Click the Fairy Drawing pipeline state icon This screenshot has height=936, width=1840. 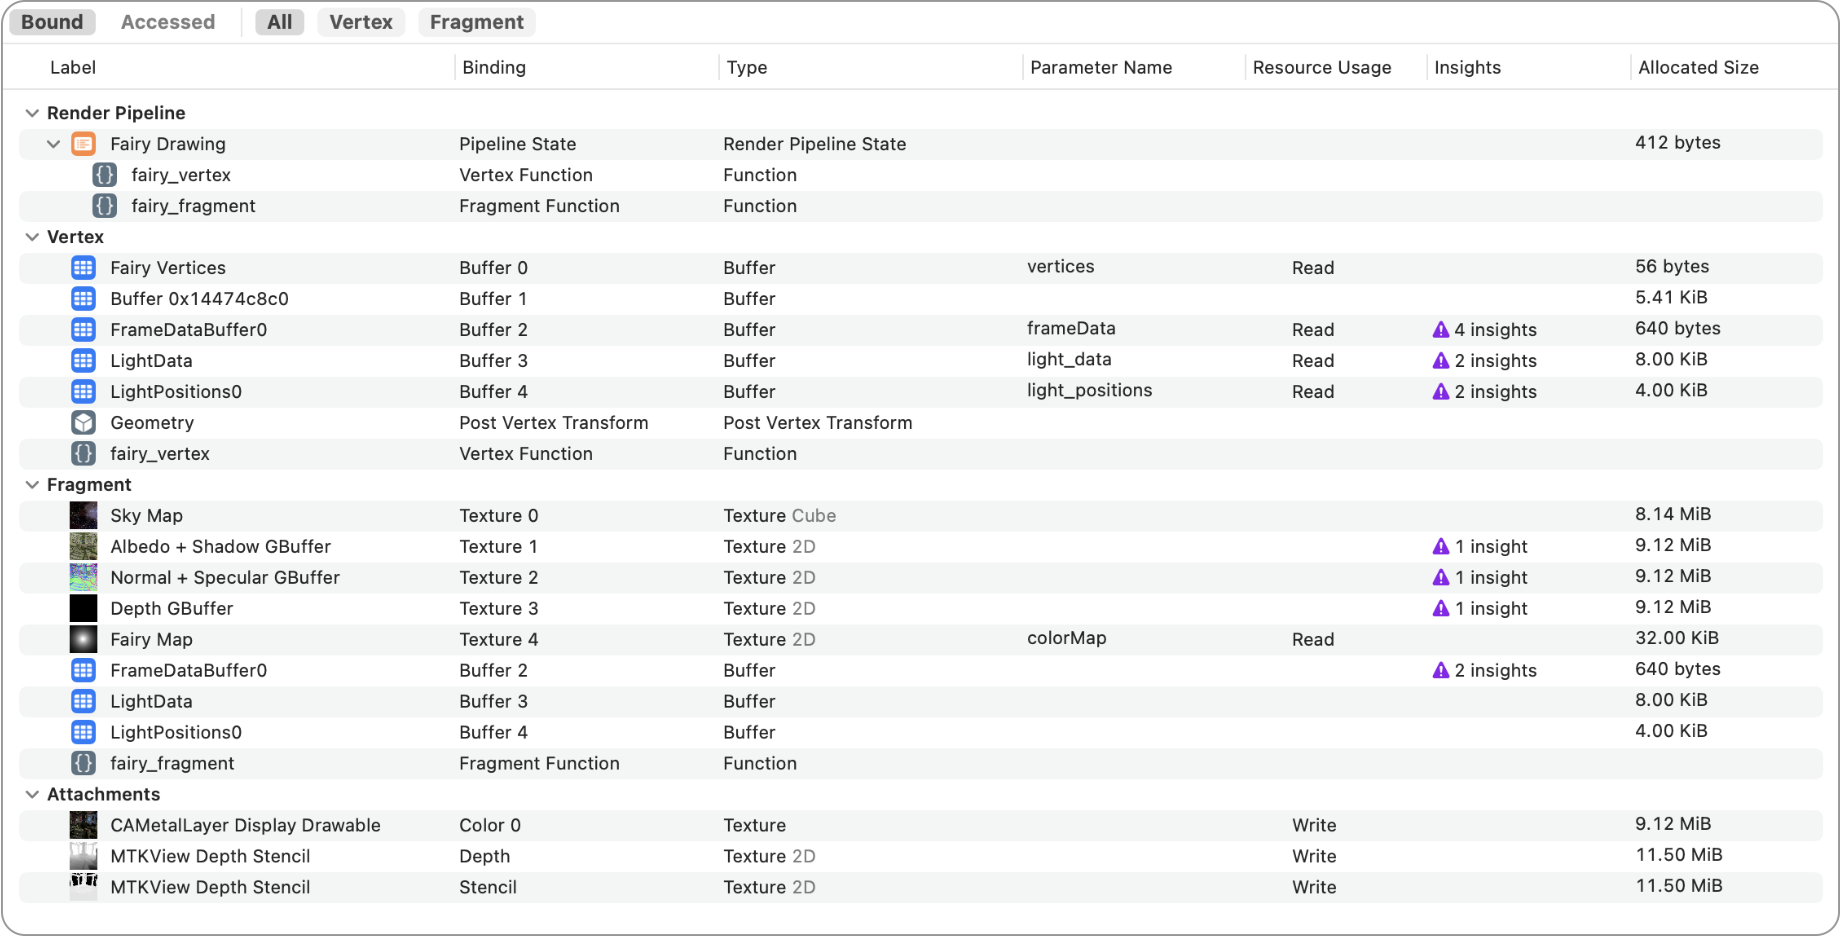pyautogui.click(x=84, y=143)
